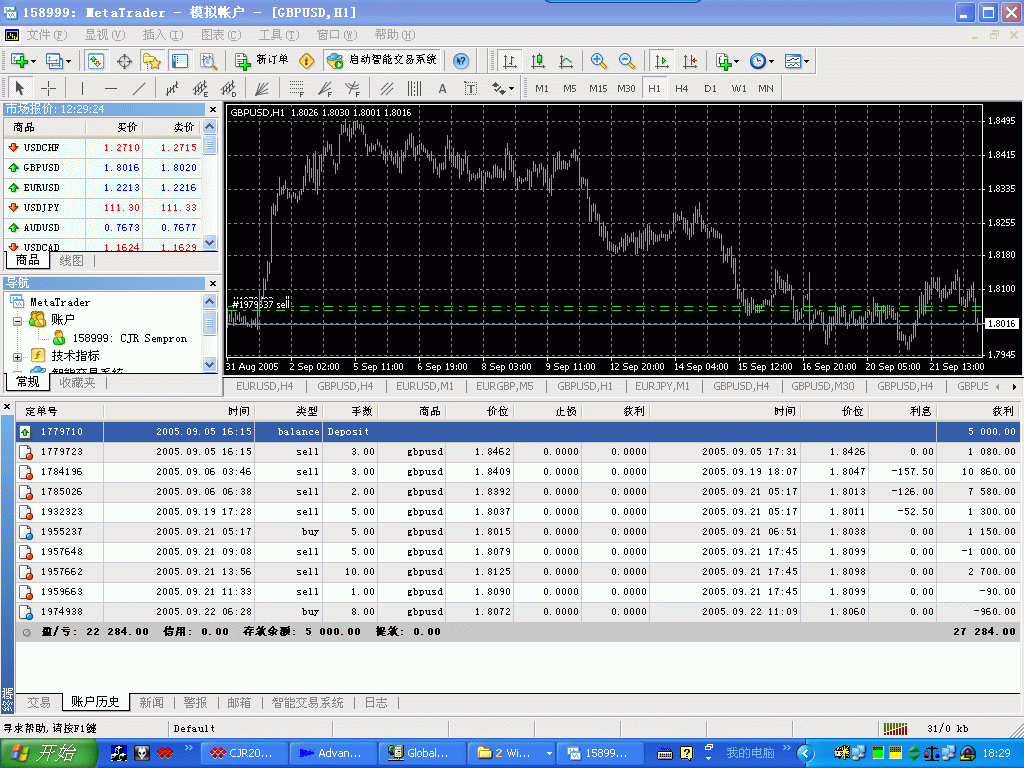Select the text label 'A' tool

click(442, 88)
